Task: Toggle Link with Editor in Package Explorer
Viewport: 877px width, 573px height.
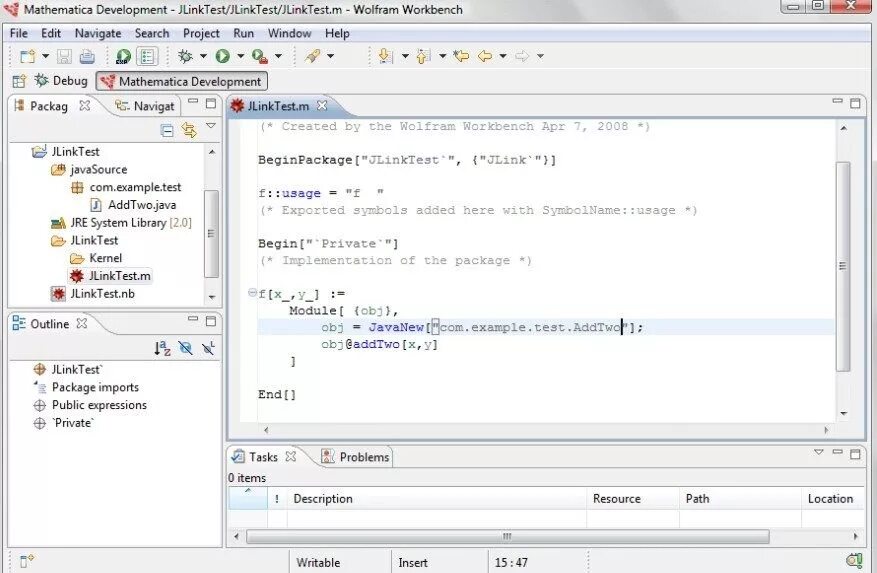Action: 189,131
